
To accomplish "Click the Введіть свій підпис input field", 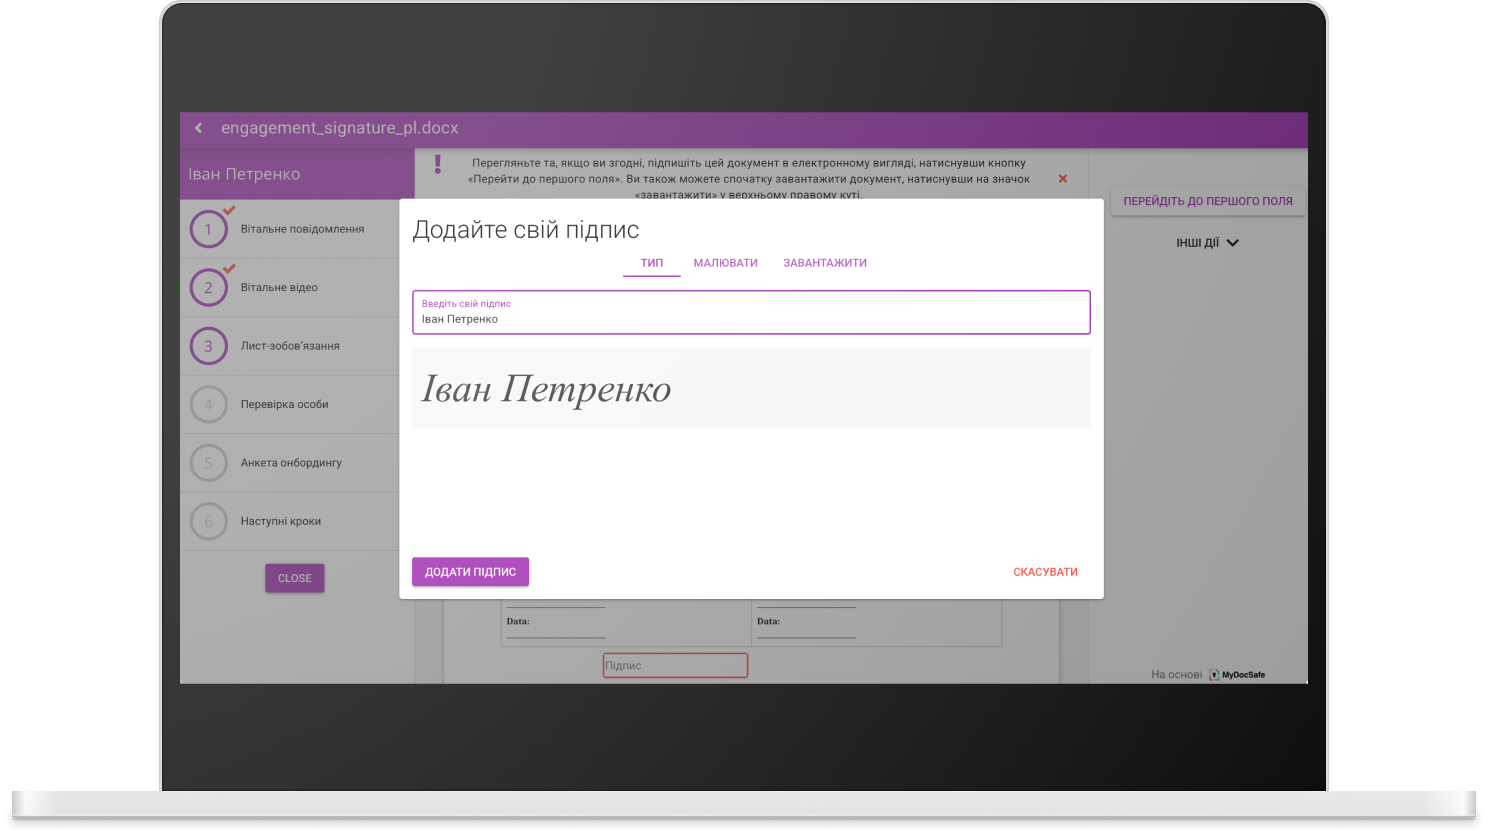I will 750,312.
